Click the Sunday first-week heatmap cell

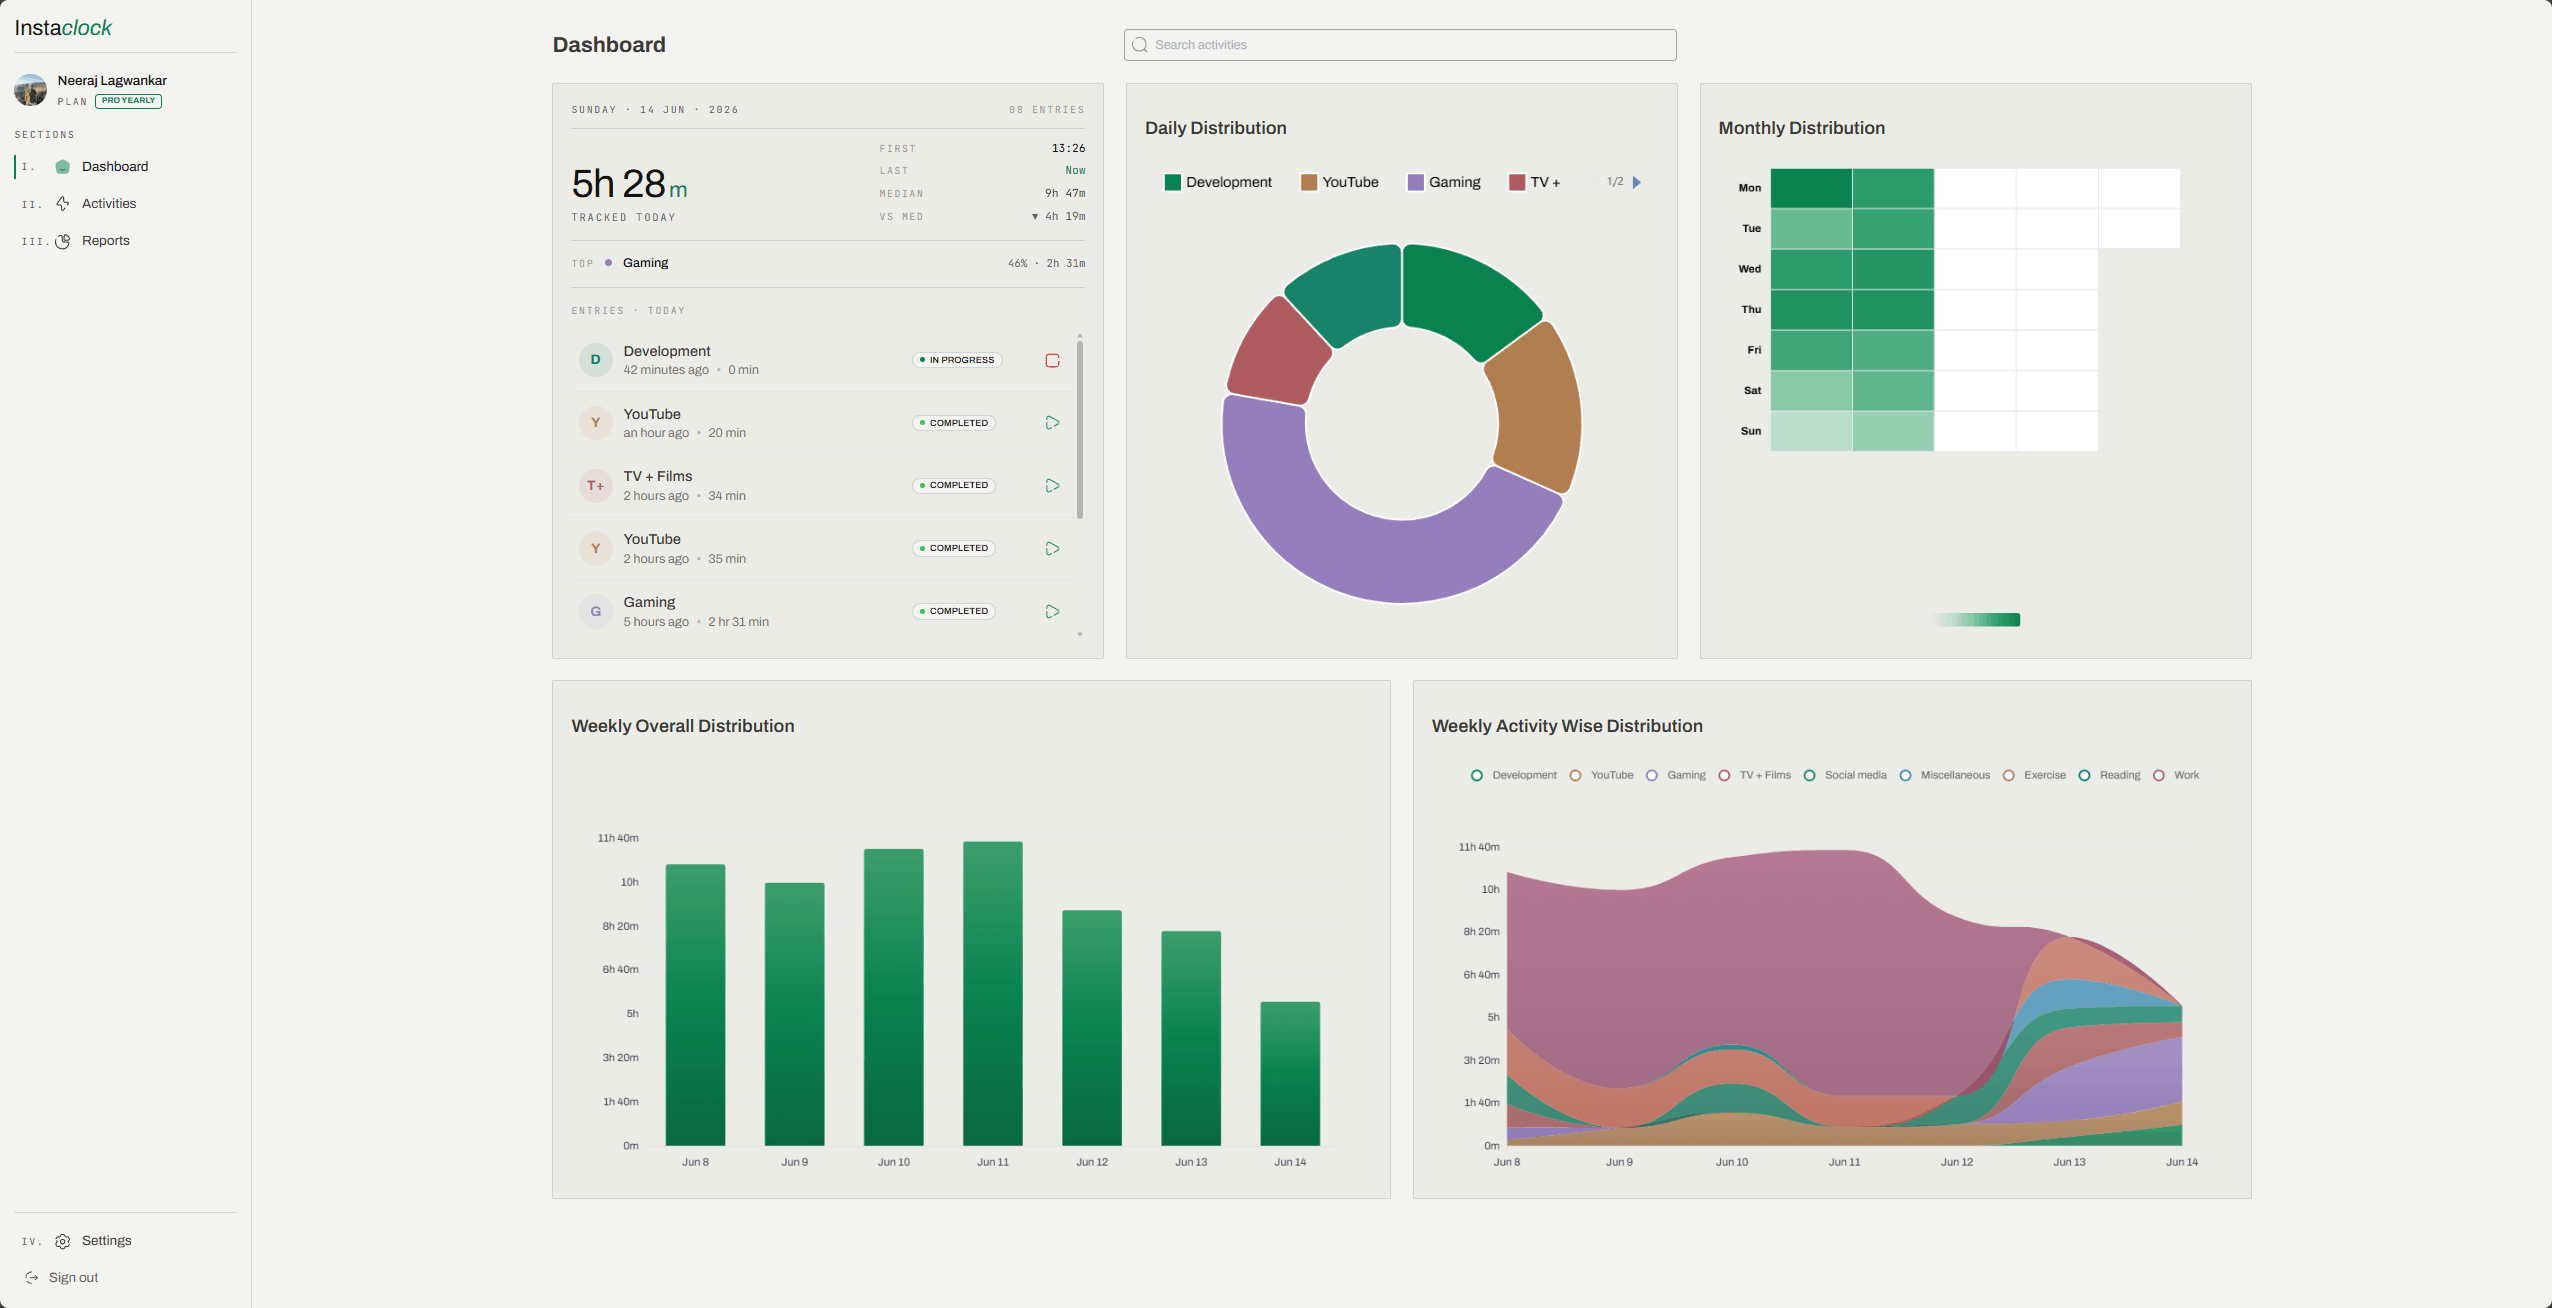(x=1811, y=431)
